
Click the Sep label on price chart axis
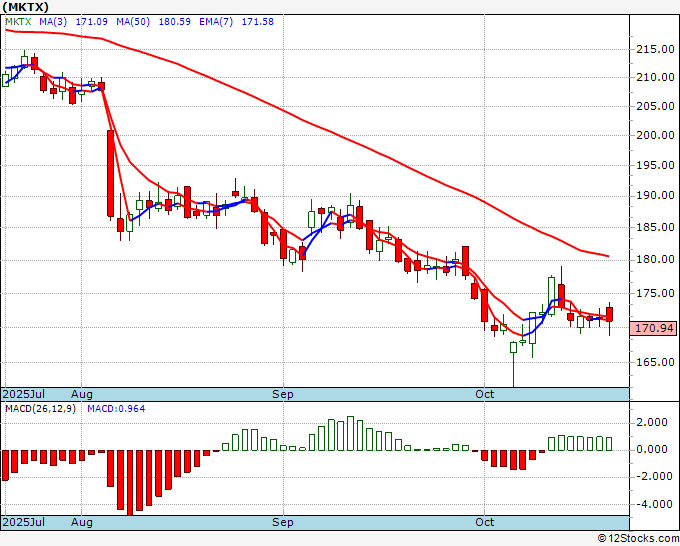coord(283,394)
